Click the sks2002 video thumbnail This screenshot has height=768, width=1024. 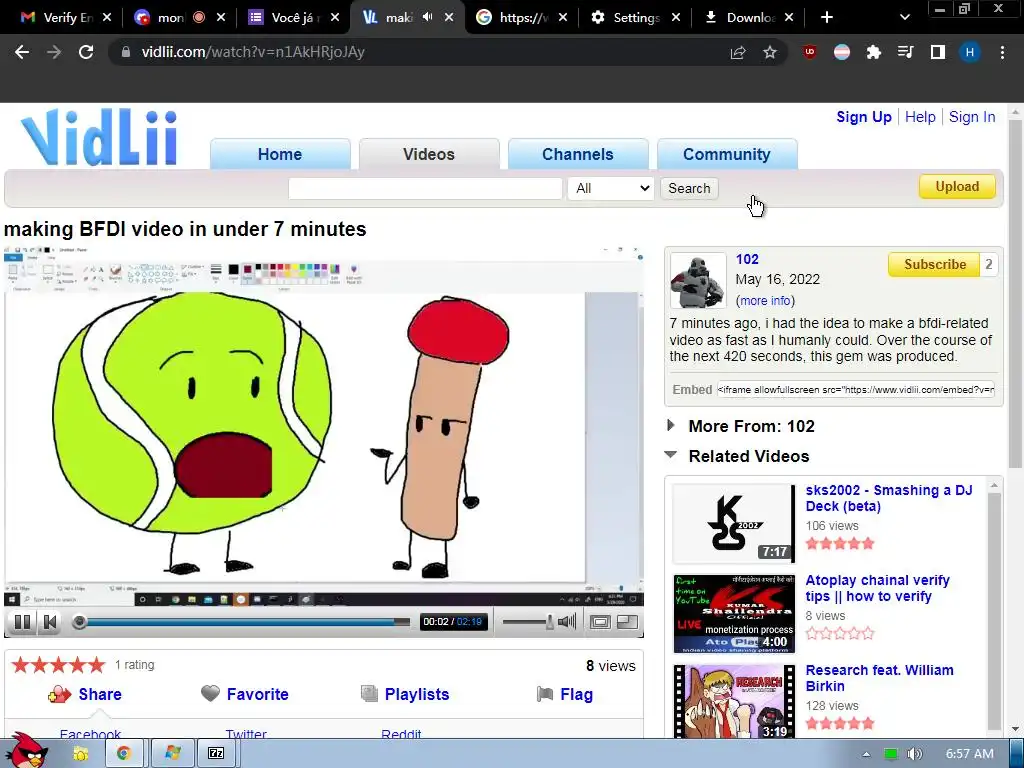(x=733, y=523)
